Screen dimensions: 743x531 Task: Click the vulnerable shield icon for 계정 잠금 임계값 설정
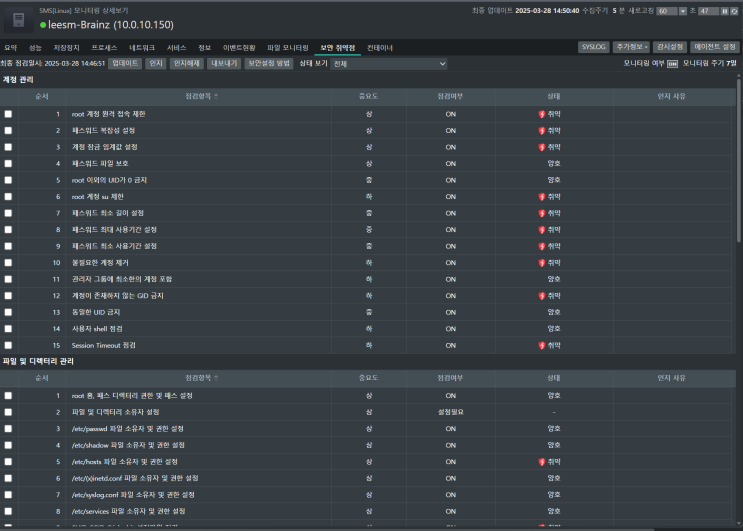pyautogui.click(x=542, y=147)
